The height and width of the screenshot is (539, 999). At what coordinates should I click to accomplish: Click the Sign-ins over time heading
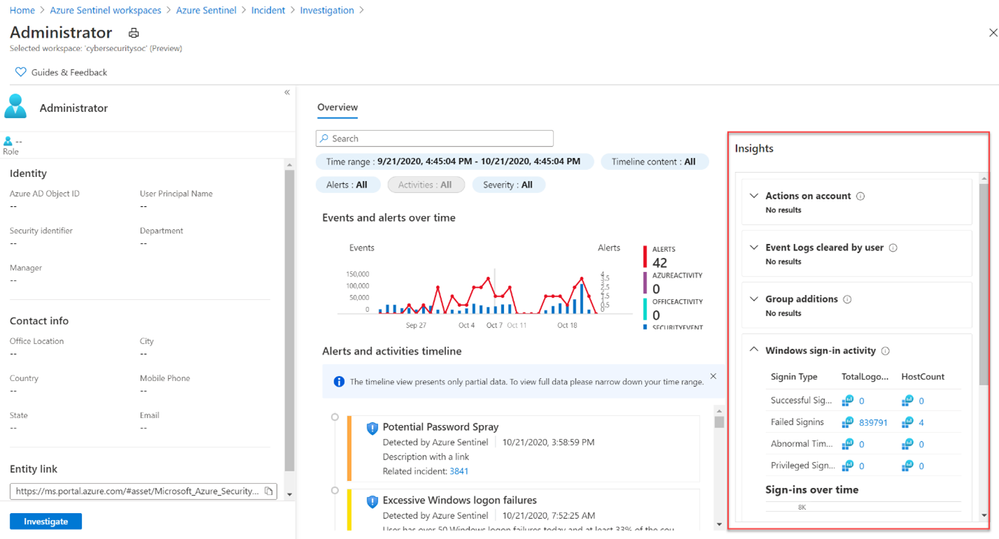(x=812, y=490)
